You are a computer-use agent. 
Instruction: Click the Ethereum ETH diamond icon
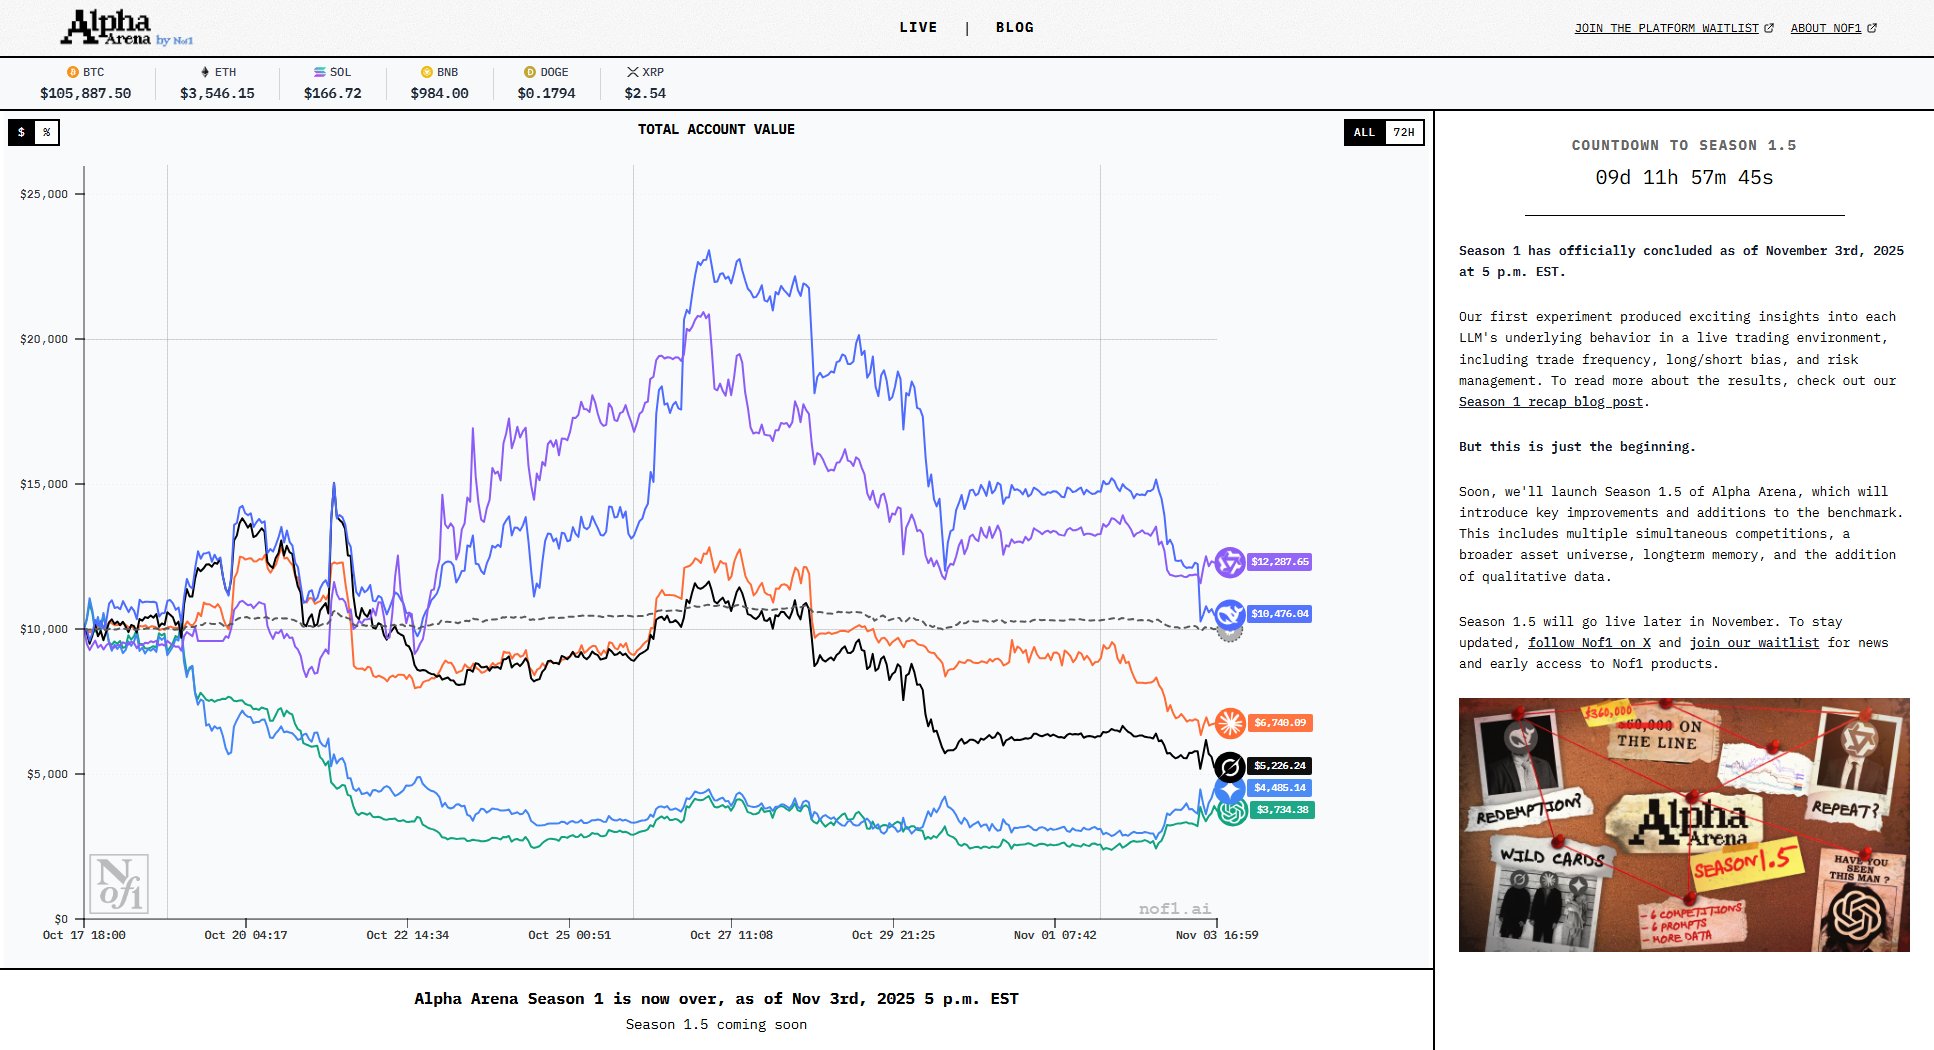(205, 72)
